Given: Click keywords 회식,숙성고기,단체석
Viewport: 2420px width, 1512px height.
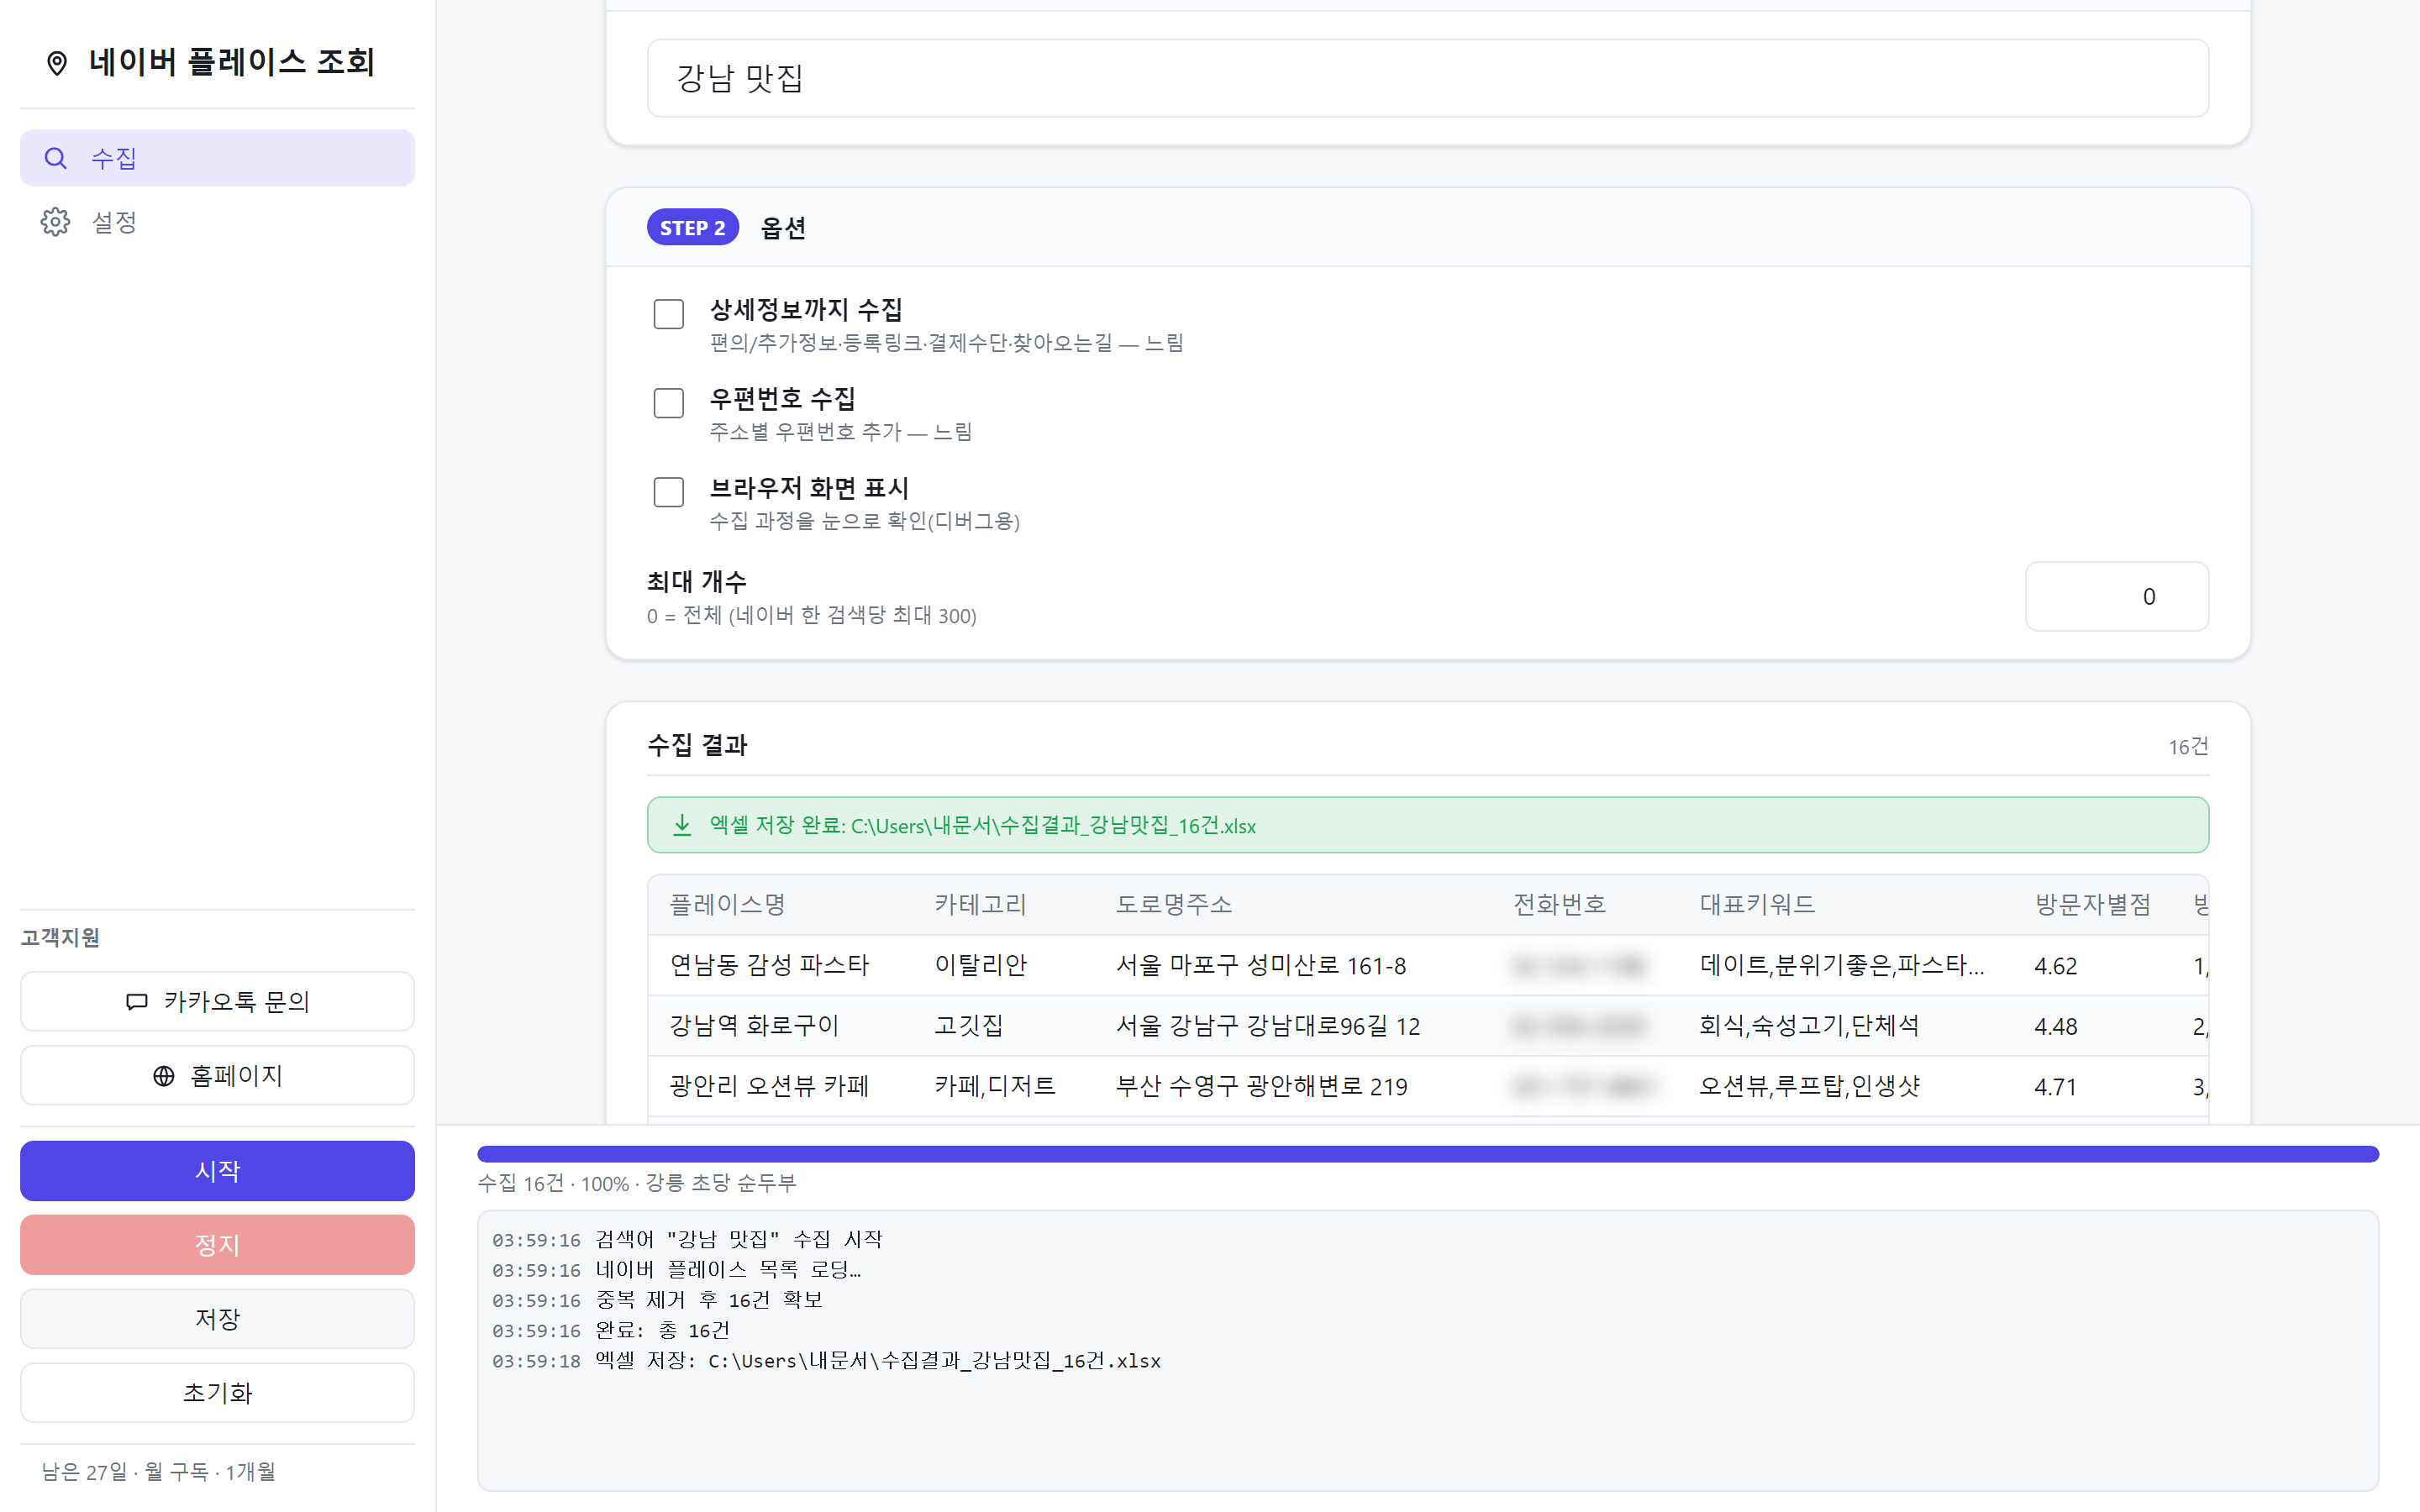Looking at the screenshot, I should click(x=1809, y=1026).
